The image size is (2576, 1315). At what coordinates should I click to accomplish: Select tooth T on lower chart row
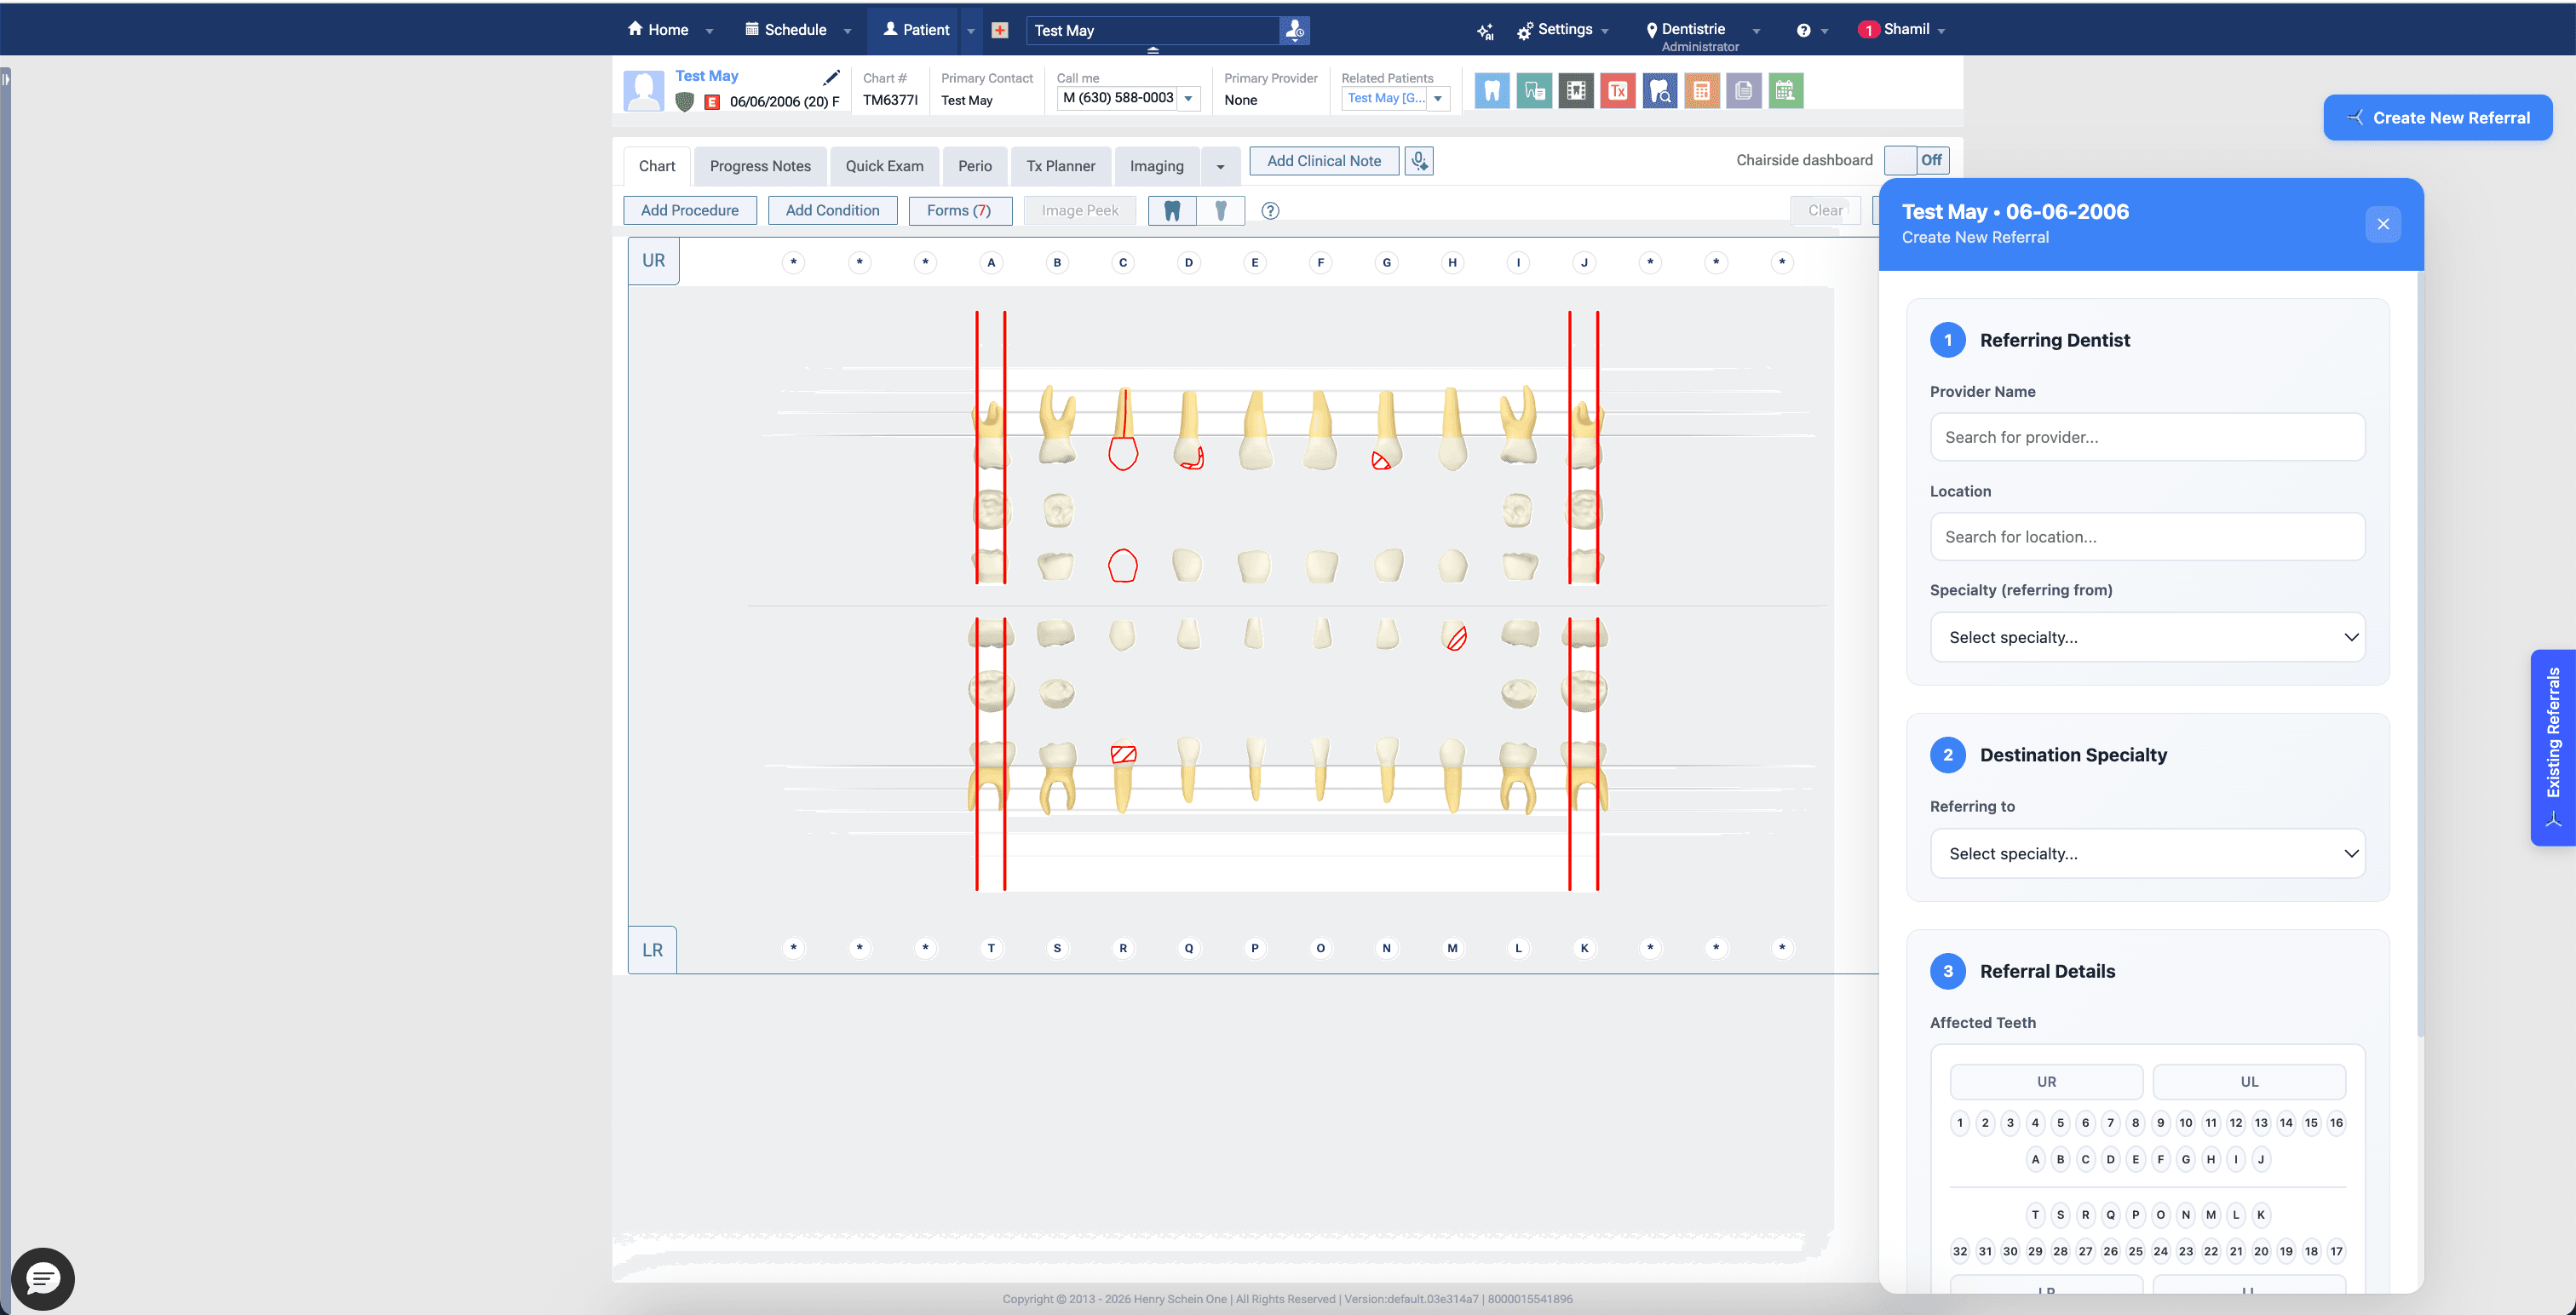point(991,948)
